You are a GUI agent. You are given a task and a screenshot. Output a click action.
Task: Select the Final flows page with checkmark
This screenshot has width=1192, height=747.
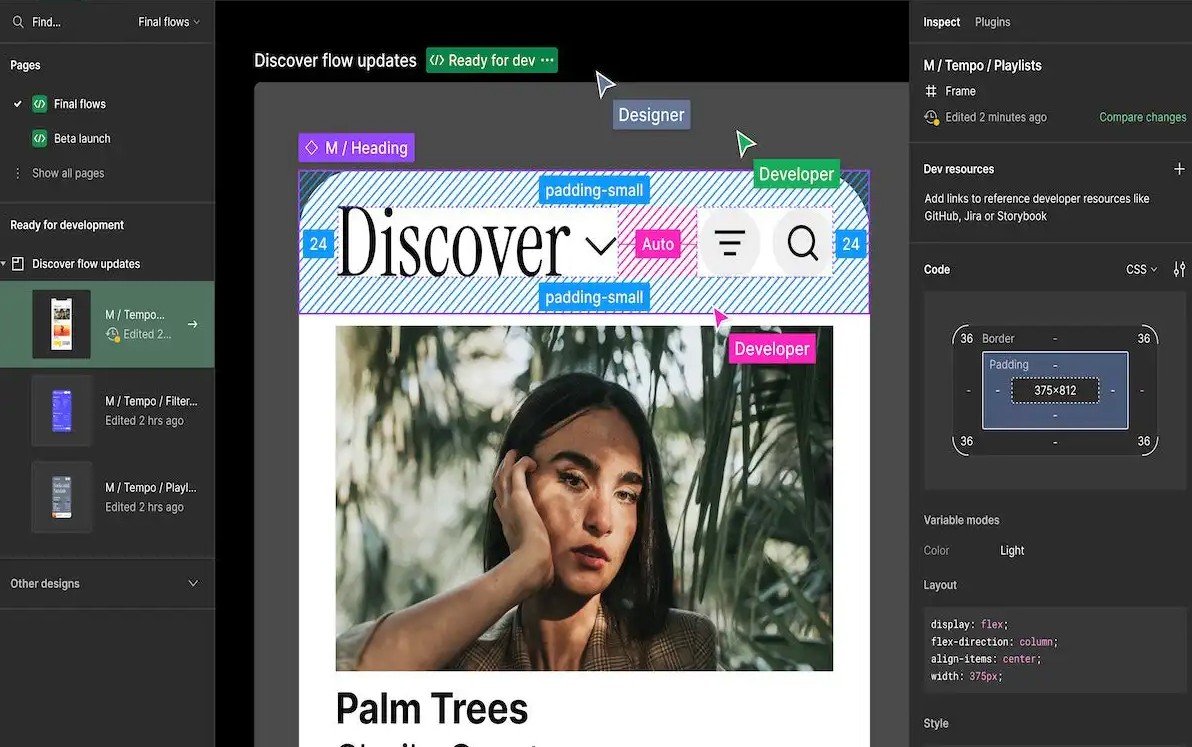click(x=79, y=104)
